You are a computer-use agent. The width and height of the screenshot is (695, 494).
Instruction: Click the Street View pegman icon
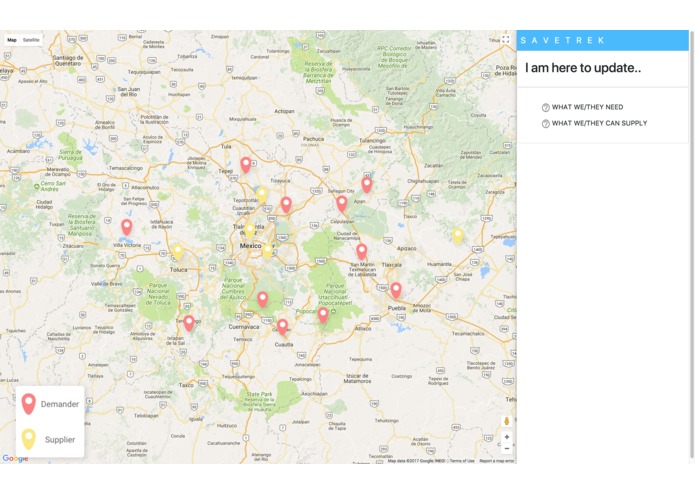point(507,421)
